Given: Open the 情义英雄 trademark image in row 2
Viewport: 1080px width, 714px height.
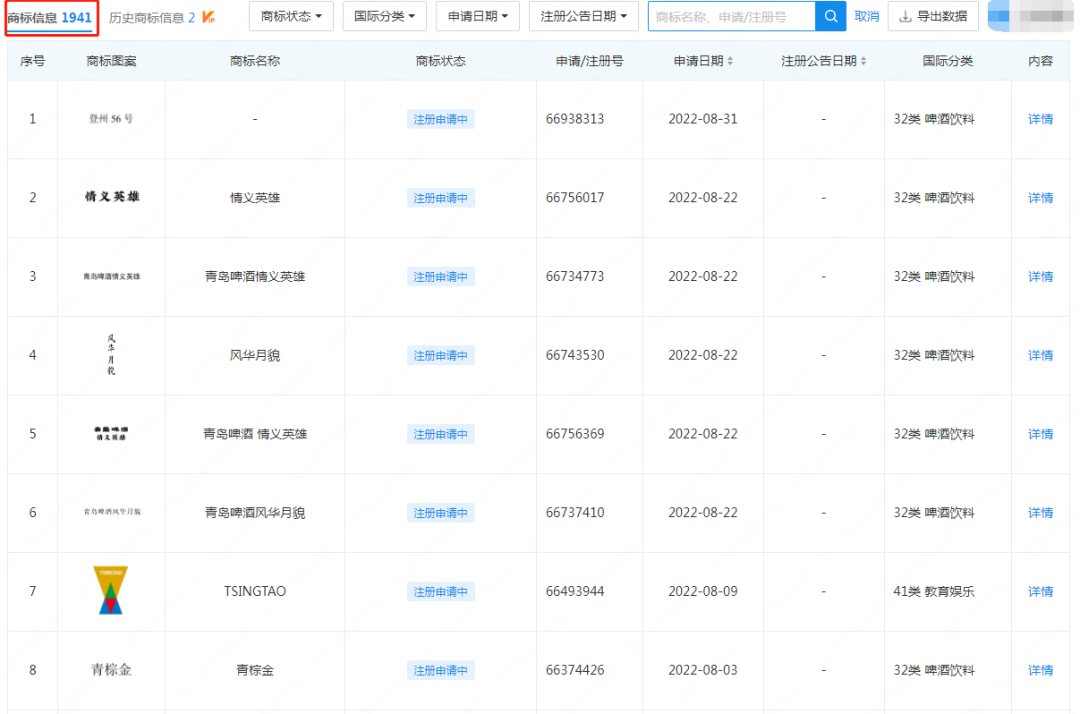Looking at the screenshot, I should pos(112,197).
